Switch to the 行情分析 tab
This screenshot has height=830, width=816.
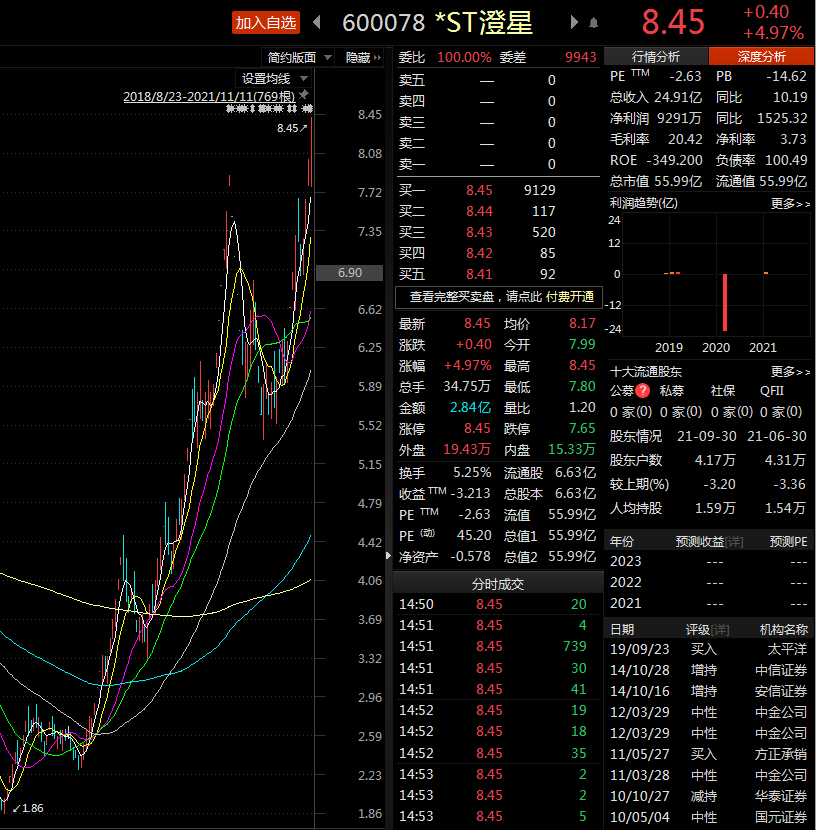(x=656, y=56)
